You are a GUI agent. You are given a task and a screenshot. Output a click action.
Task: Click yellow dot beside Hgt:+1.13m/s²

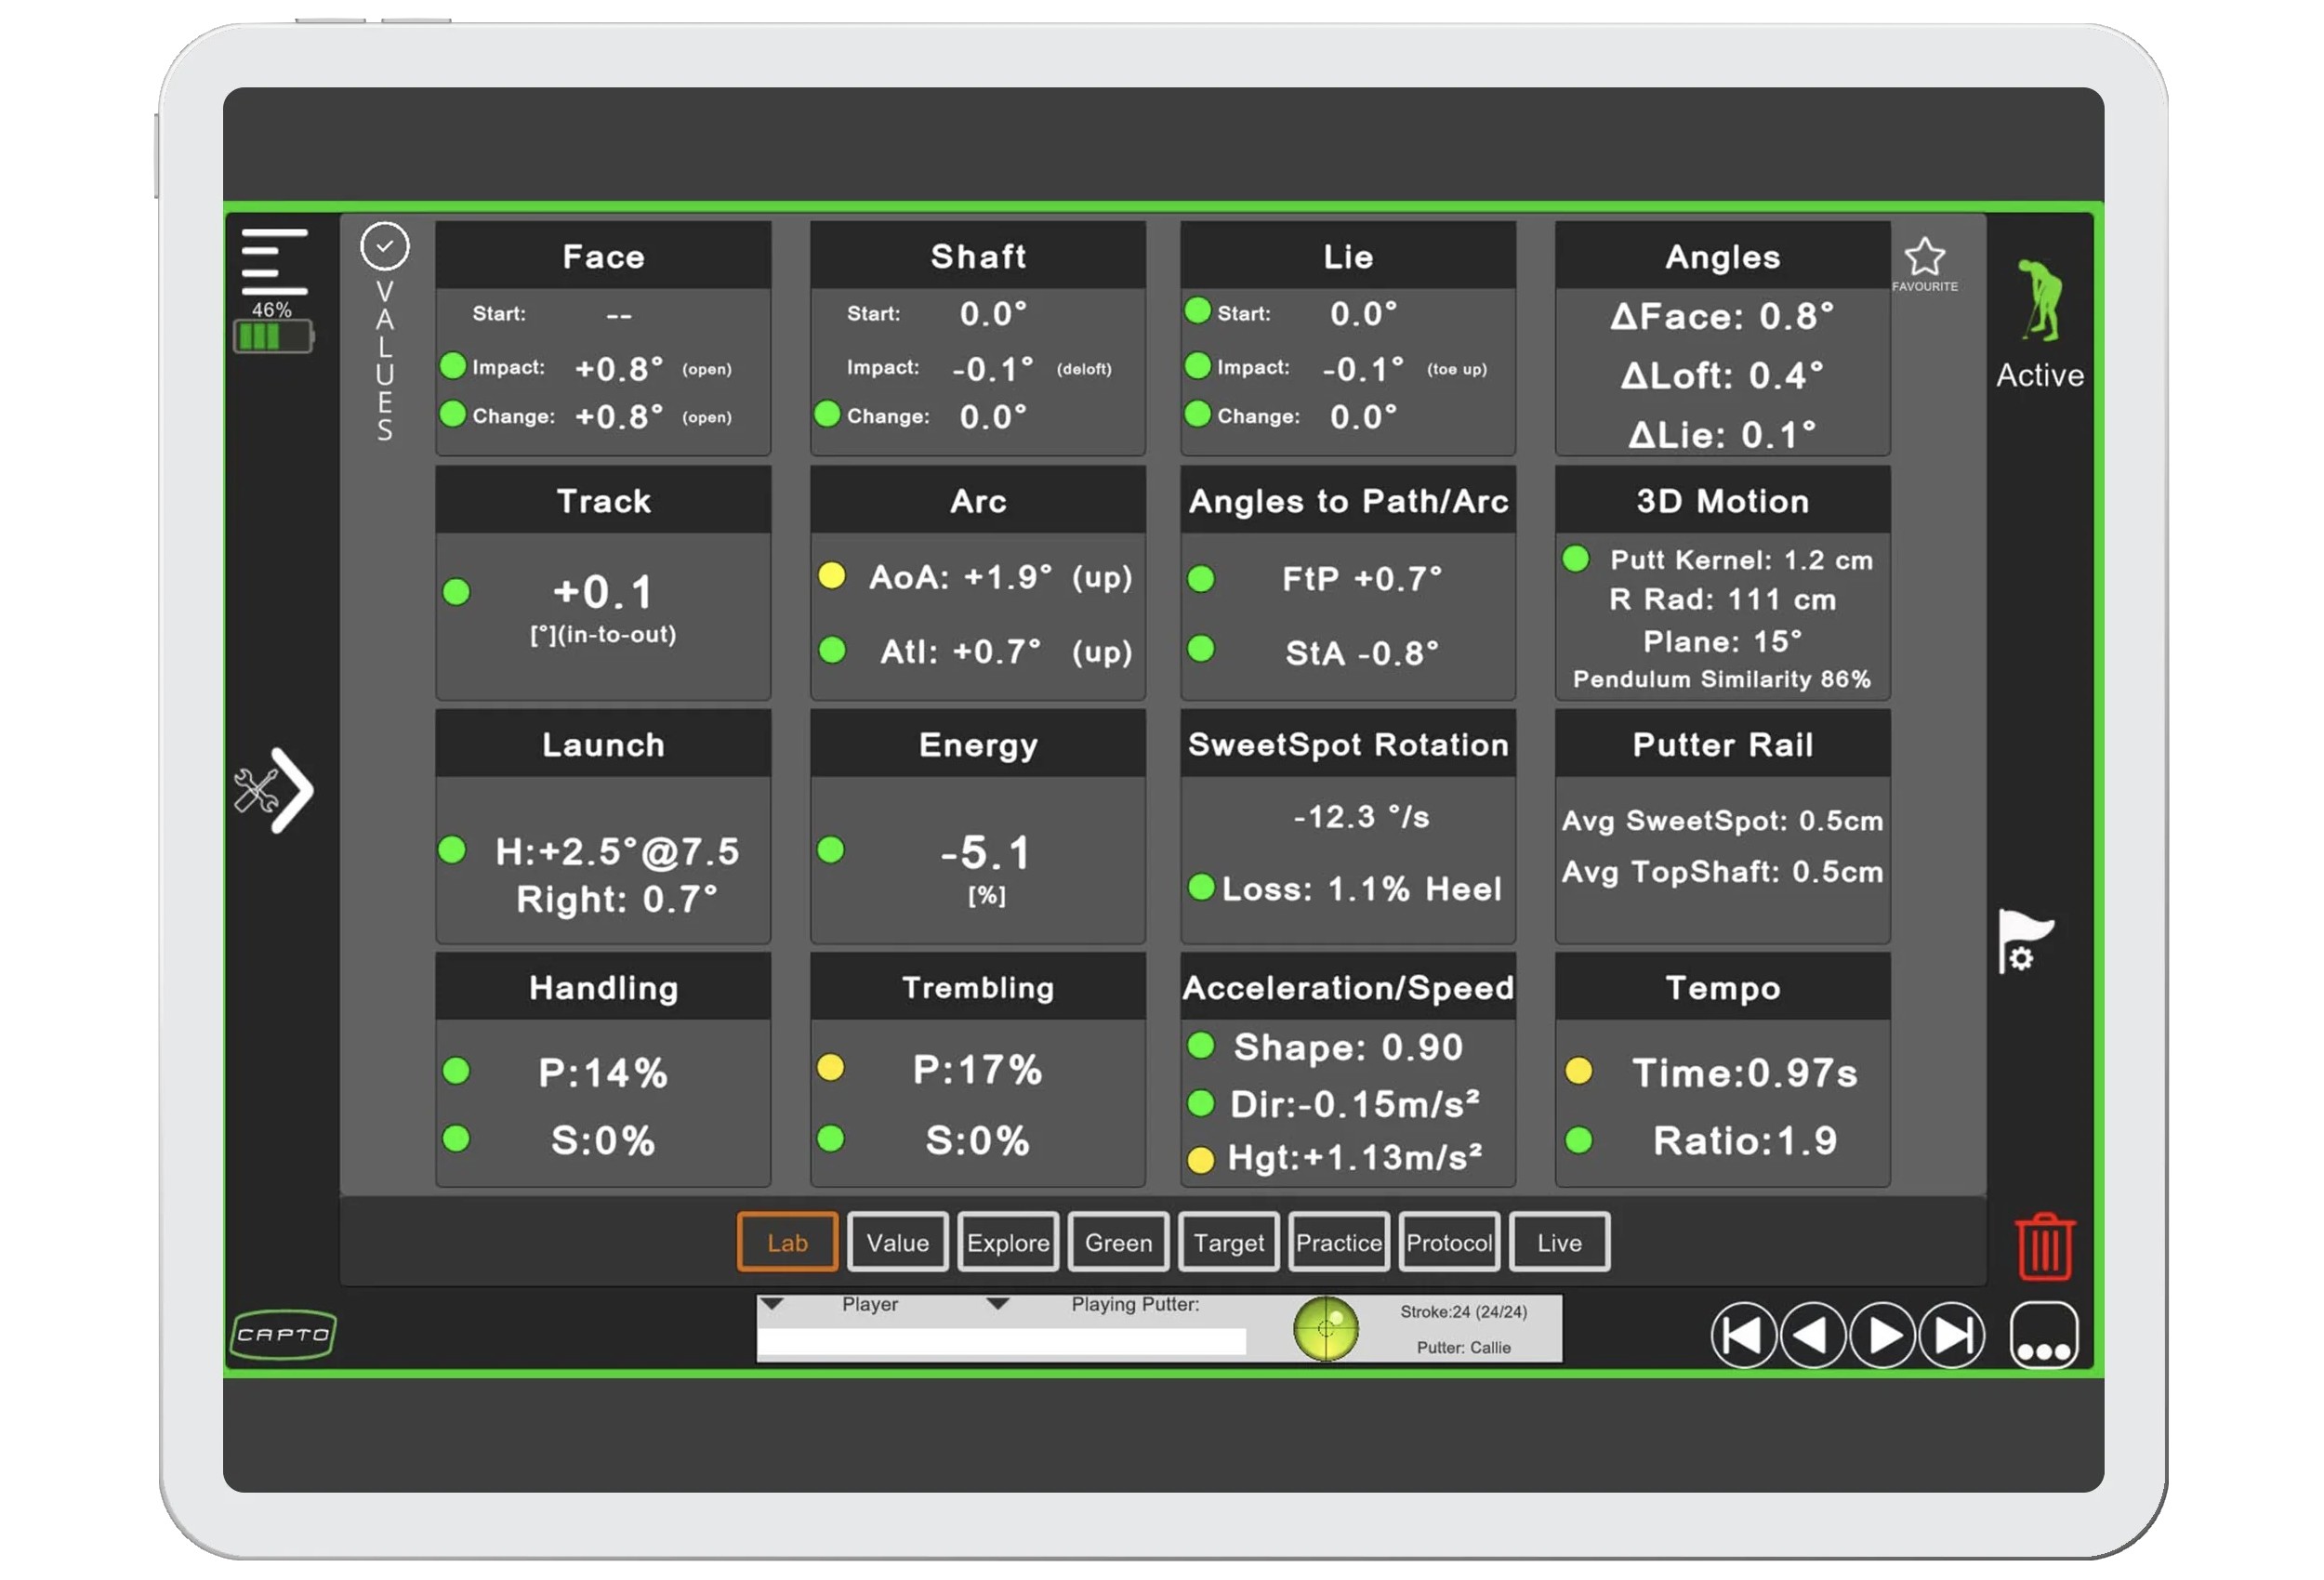tap(1200, 1159)
